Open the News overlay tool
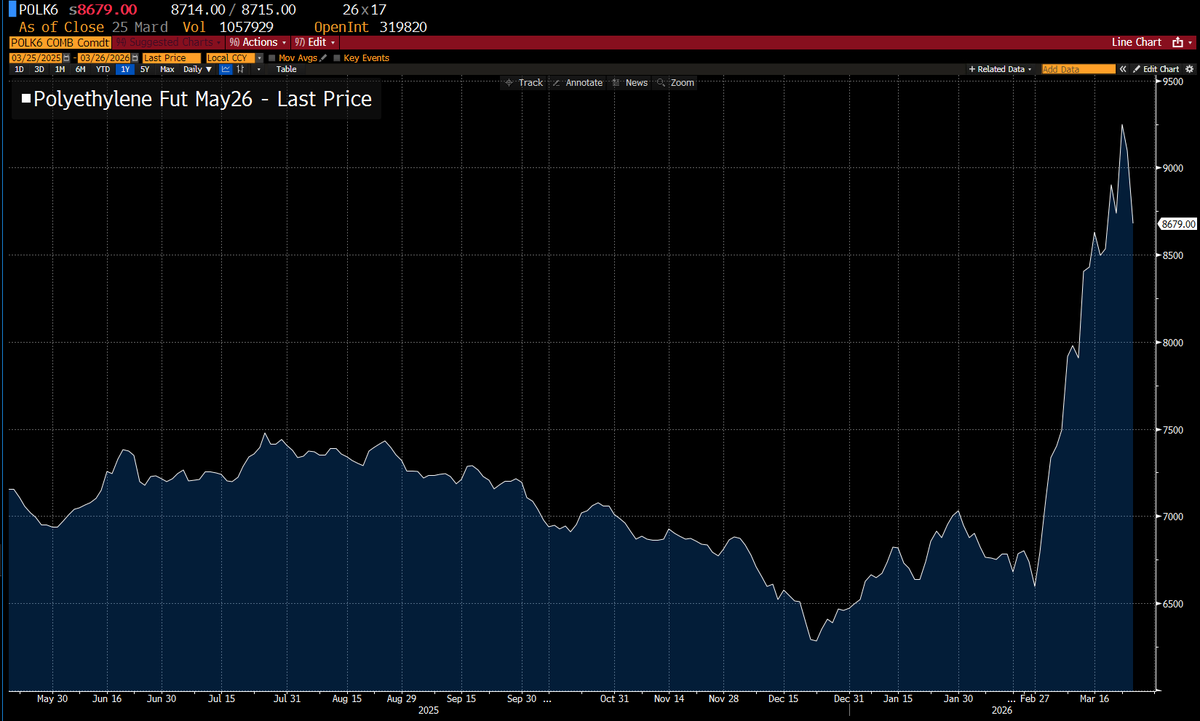Viewport: 1200px width, 721px height. (630, 82)
